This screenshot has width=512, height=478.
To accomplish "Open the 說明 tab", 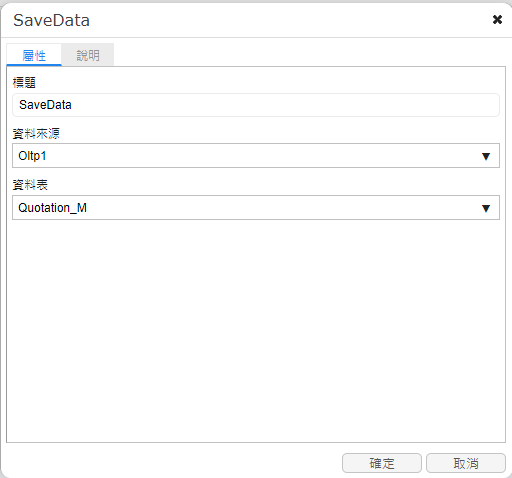I will tap(88, 55).
